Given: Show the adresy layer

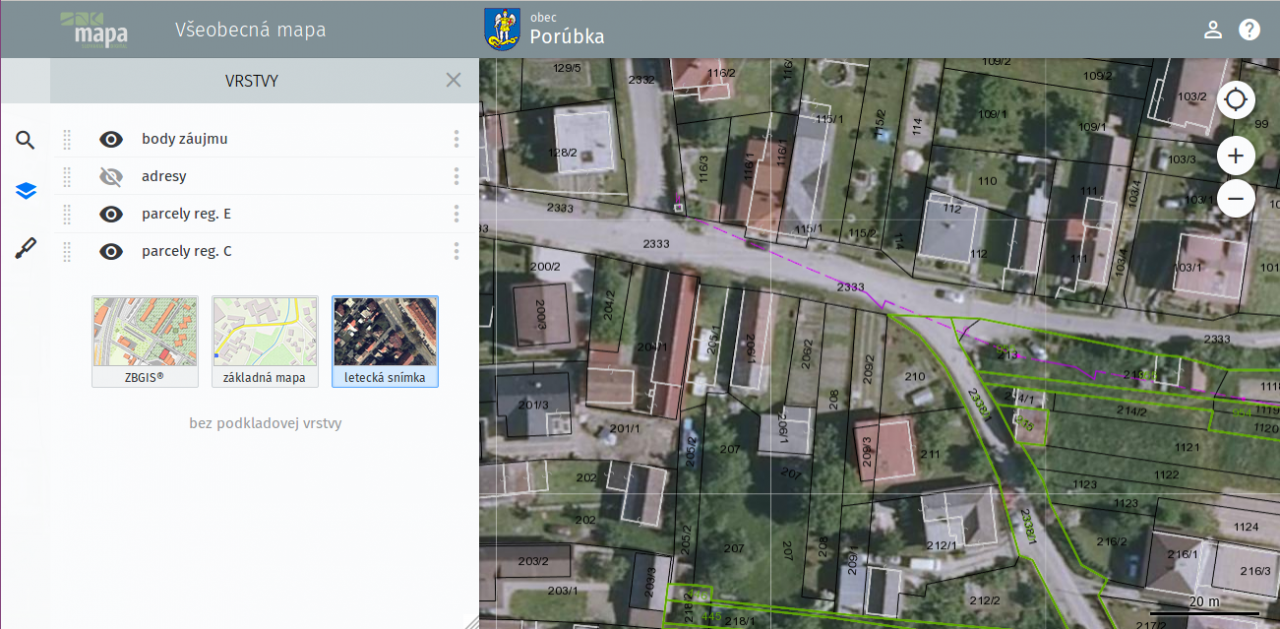Looking at the screenshot, I should point(111,177).
